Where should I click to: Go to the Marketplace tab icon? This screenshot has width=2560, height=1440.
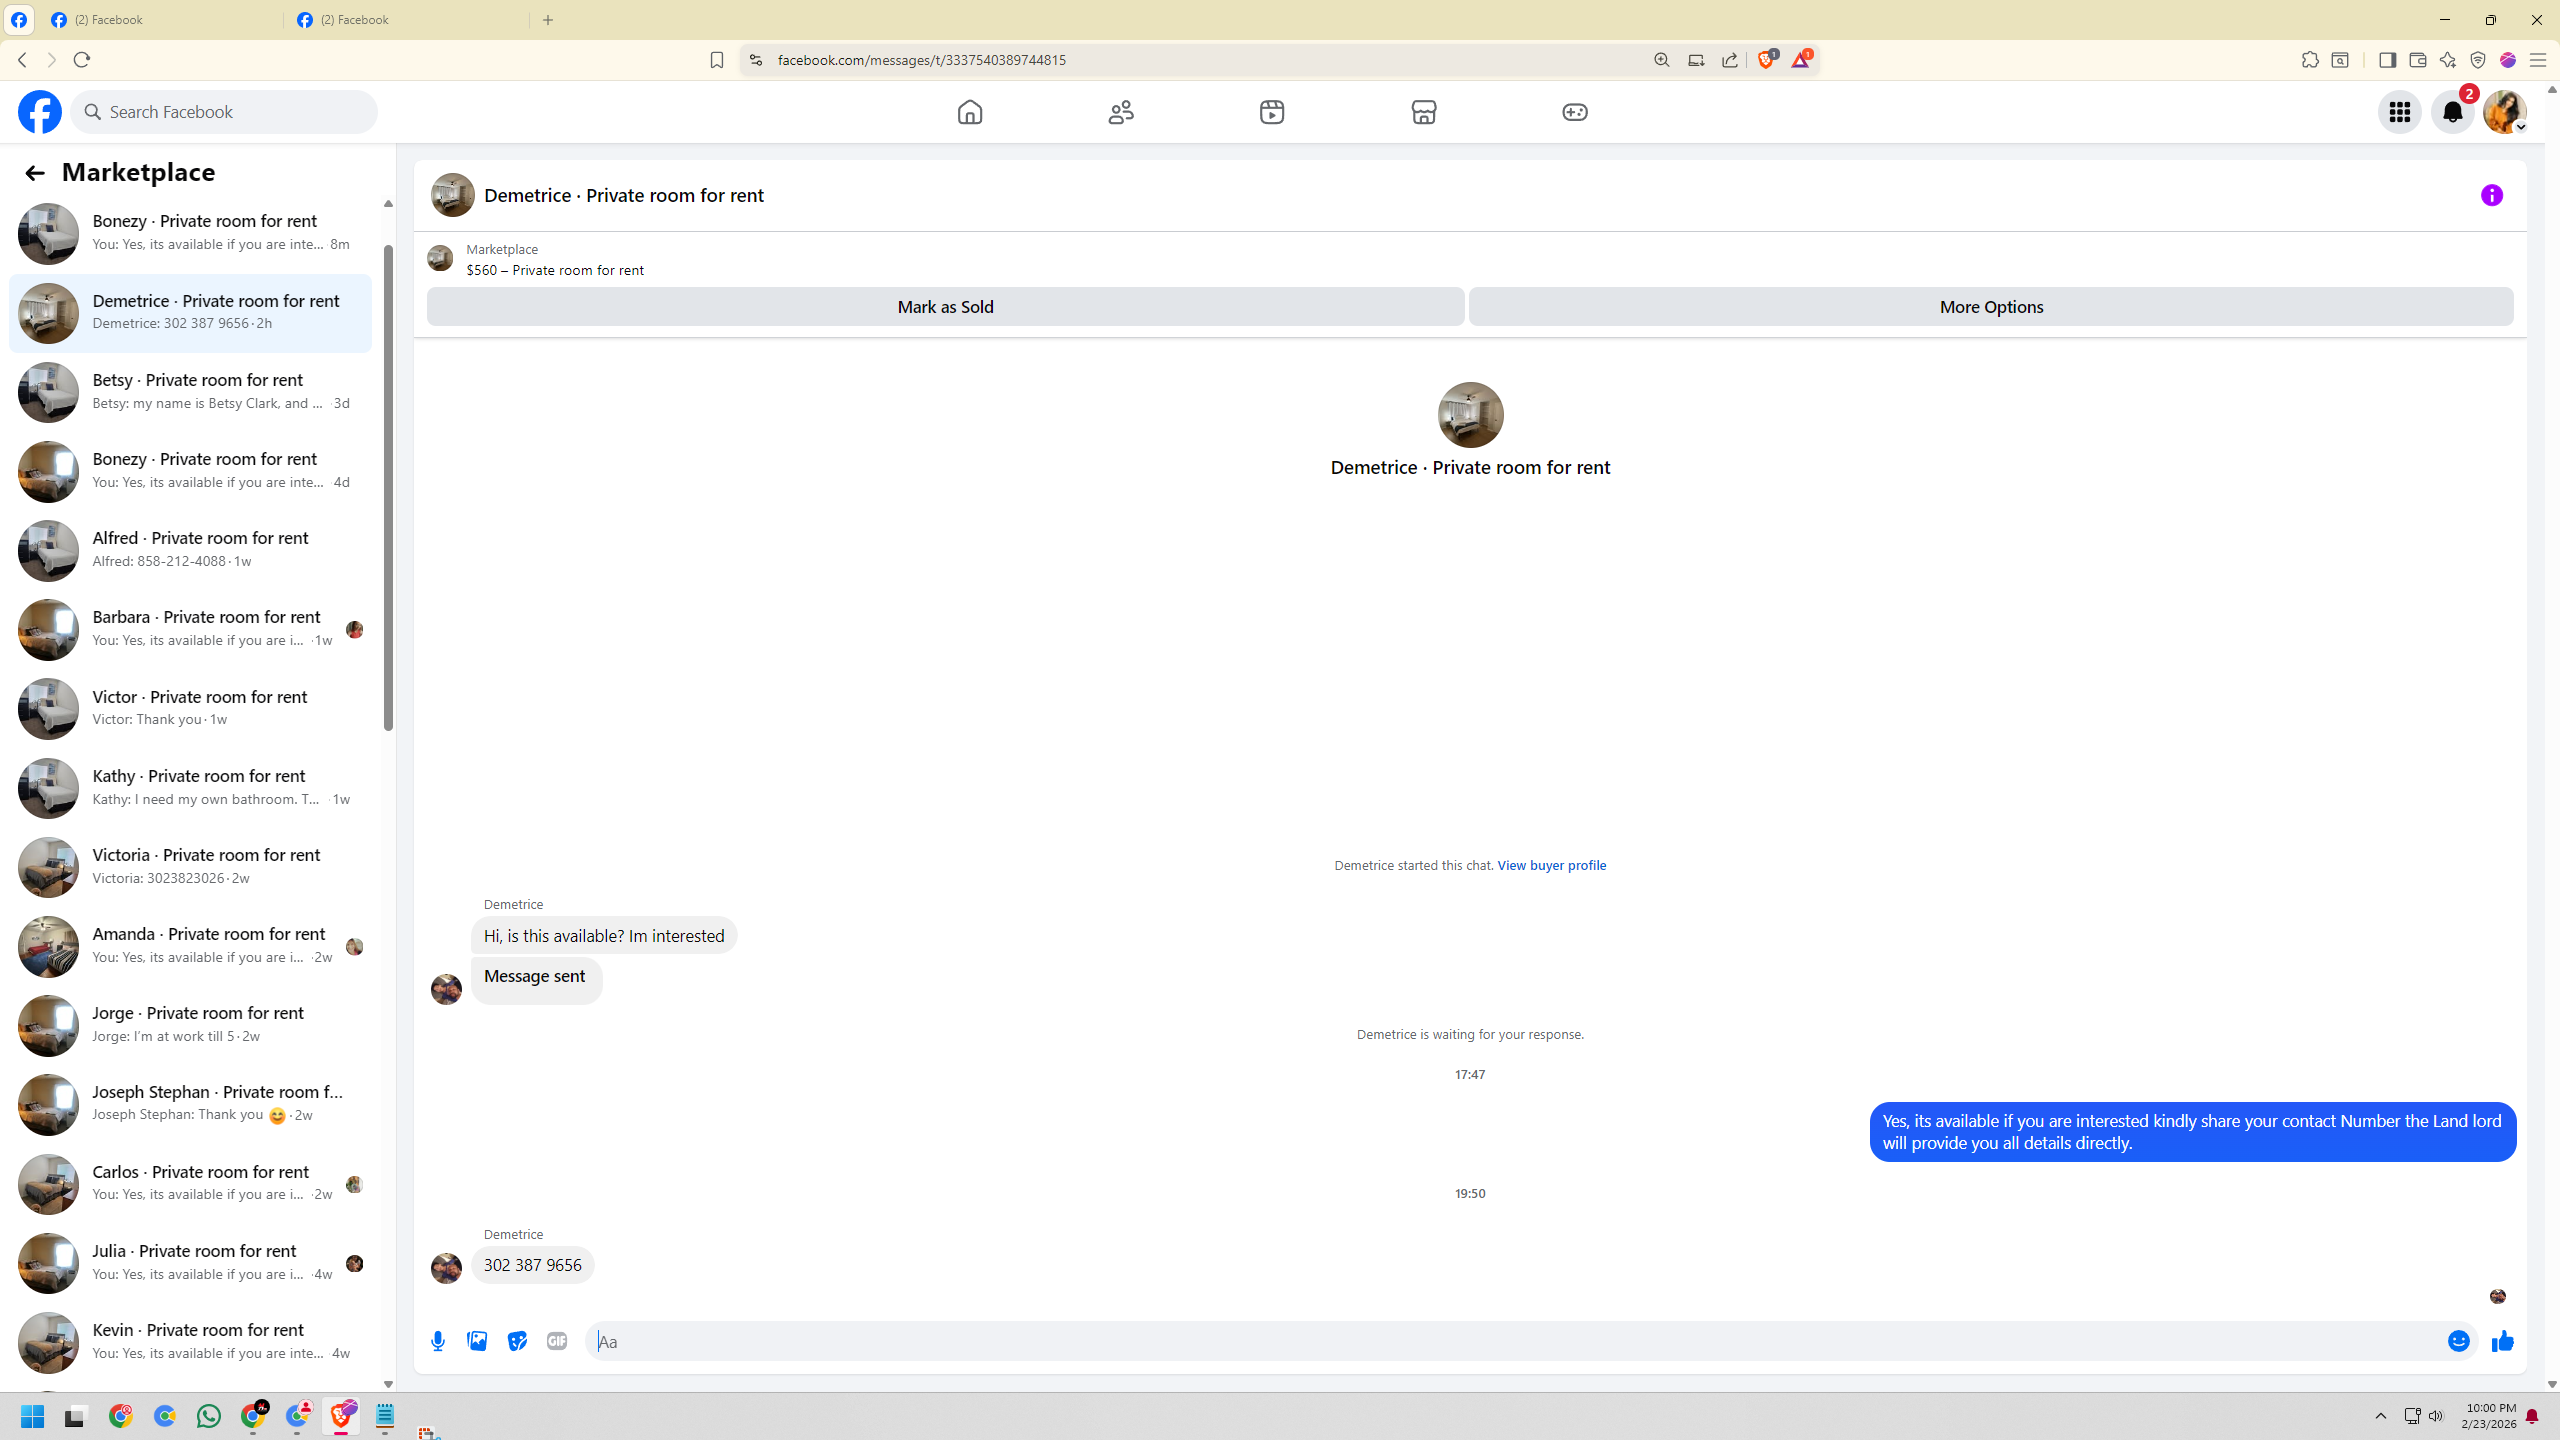pos(1423,112)
